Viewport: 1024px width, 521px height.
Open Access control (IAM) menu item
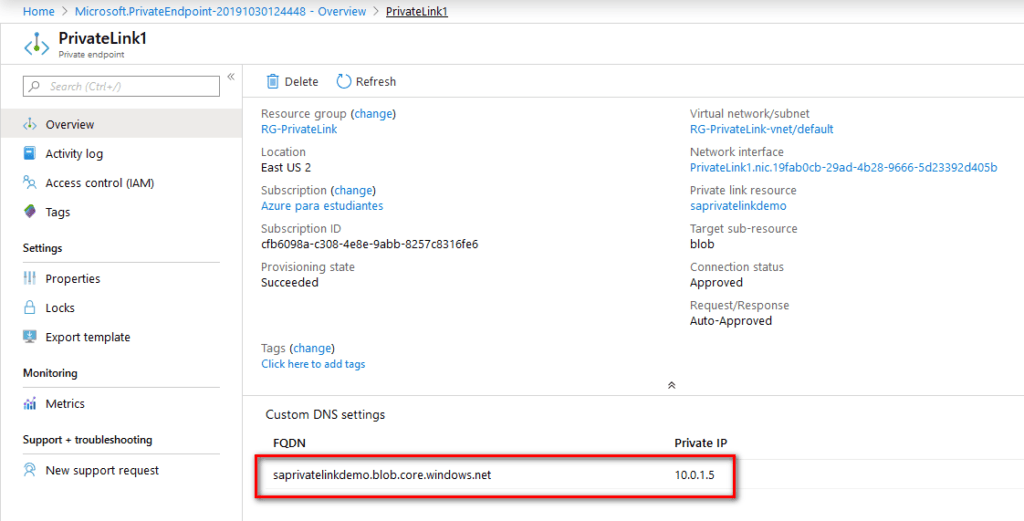coord(100,183)
